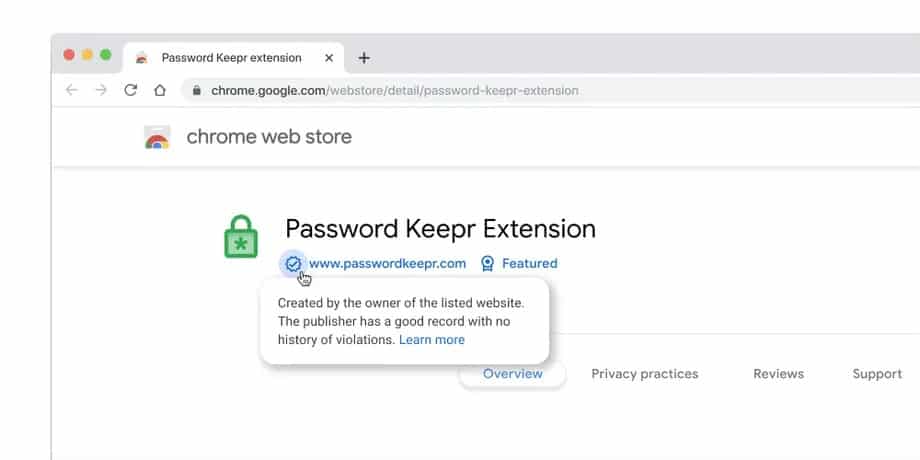Viewport: 920px width, 460px height.
Task: Switch to the Overview tab
Action: 513,374
